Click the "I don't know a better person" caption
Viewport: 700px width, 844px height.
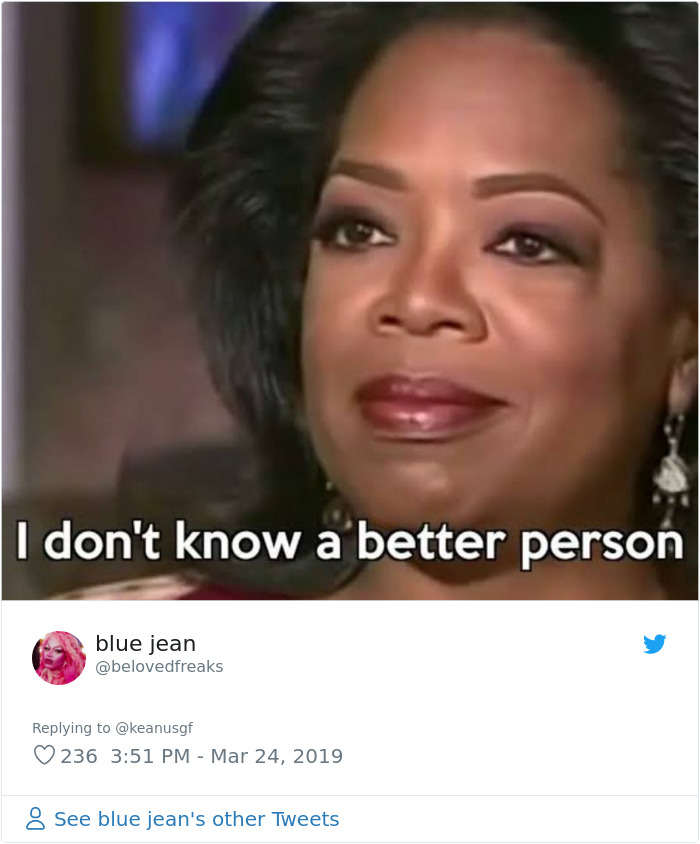coord(350,540)
